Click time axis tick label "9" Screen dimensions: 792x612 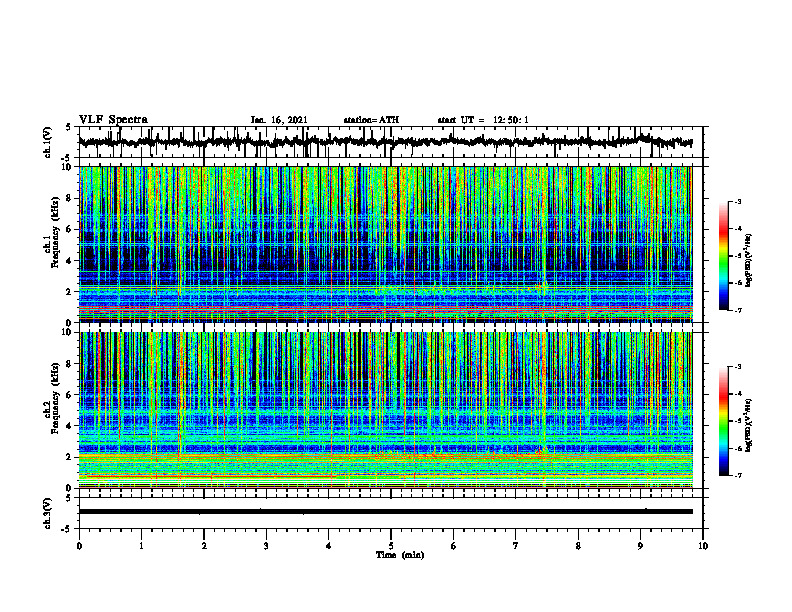(640, 546)
